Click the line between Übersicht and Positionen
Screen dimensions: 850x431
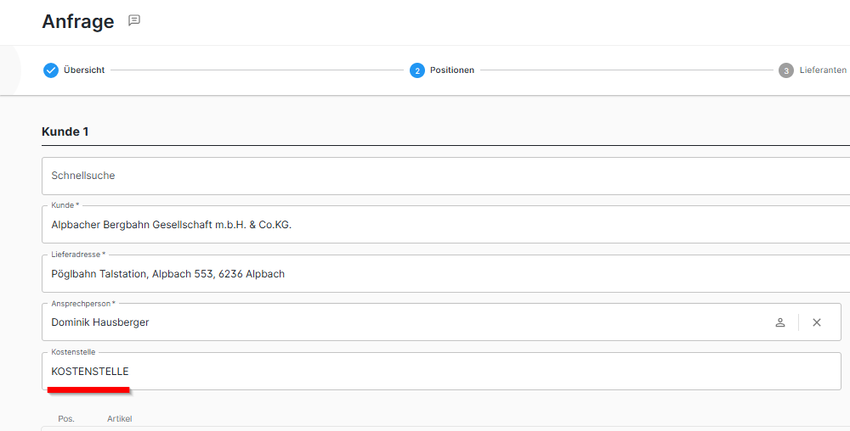tap(256, 70)
